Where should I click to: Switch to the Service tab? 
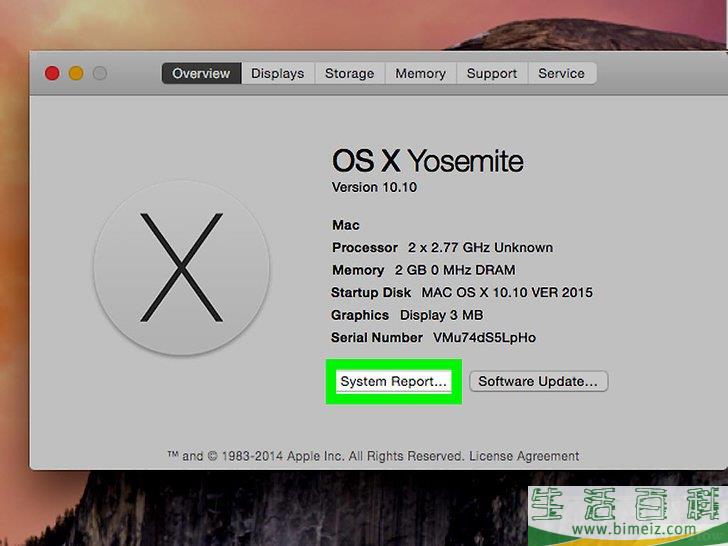(561, 73)
